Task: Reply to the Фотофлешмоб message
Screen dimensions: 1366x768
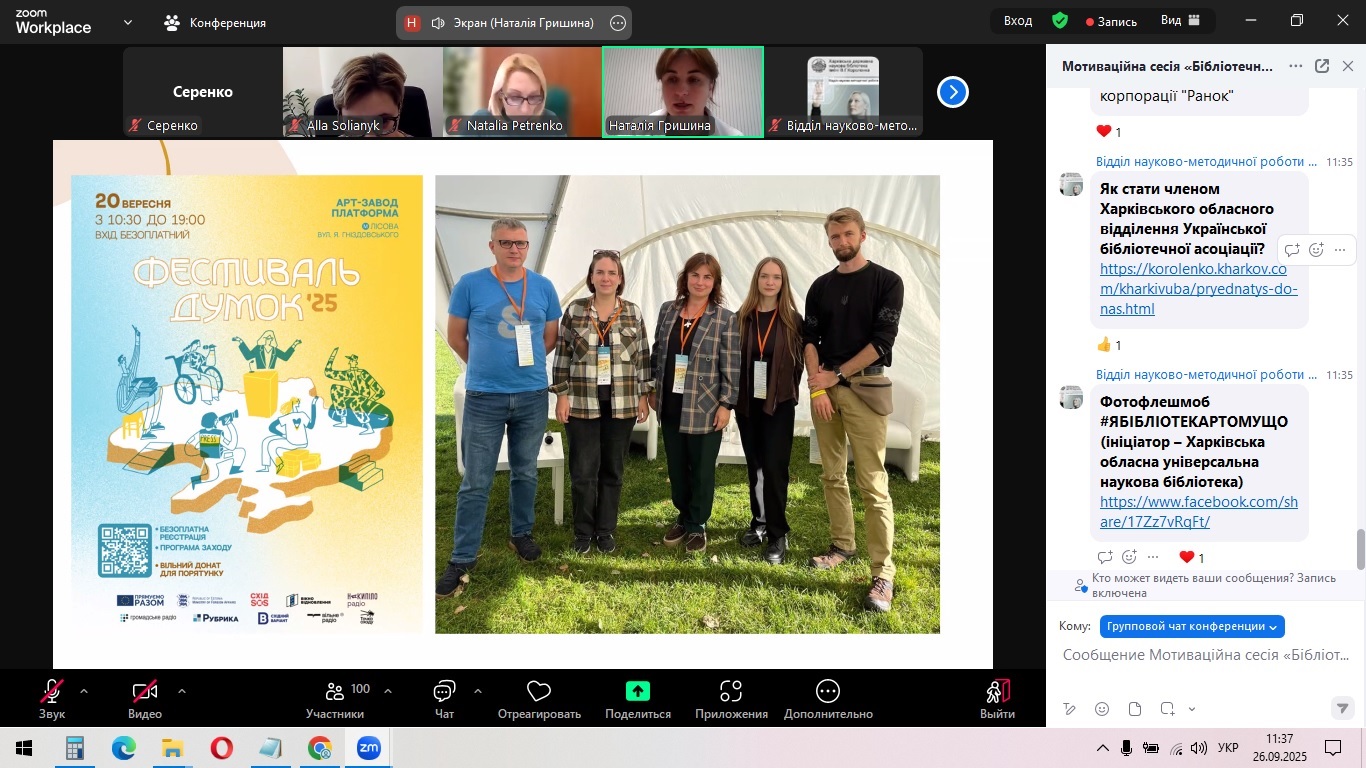Action: click(x=1105, y=557)
